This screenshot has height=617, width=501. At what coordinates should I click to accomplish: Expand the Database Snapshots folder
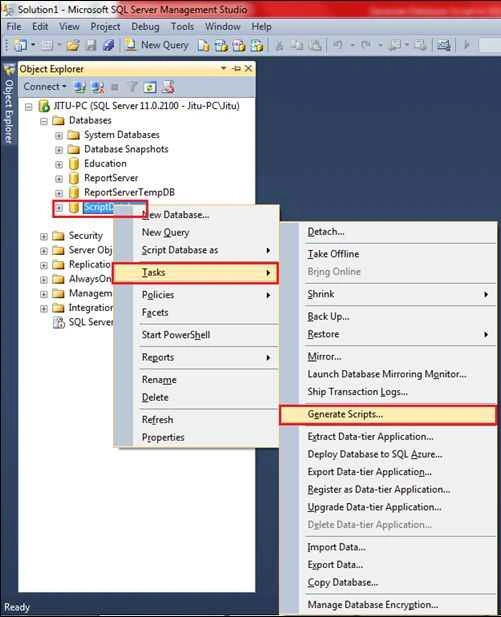pyautogui.click(x=59, y=150)
